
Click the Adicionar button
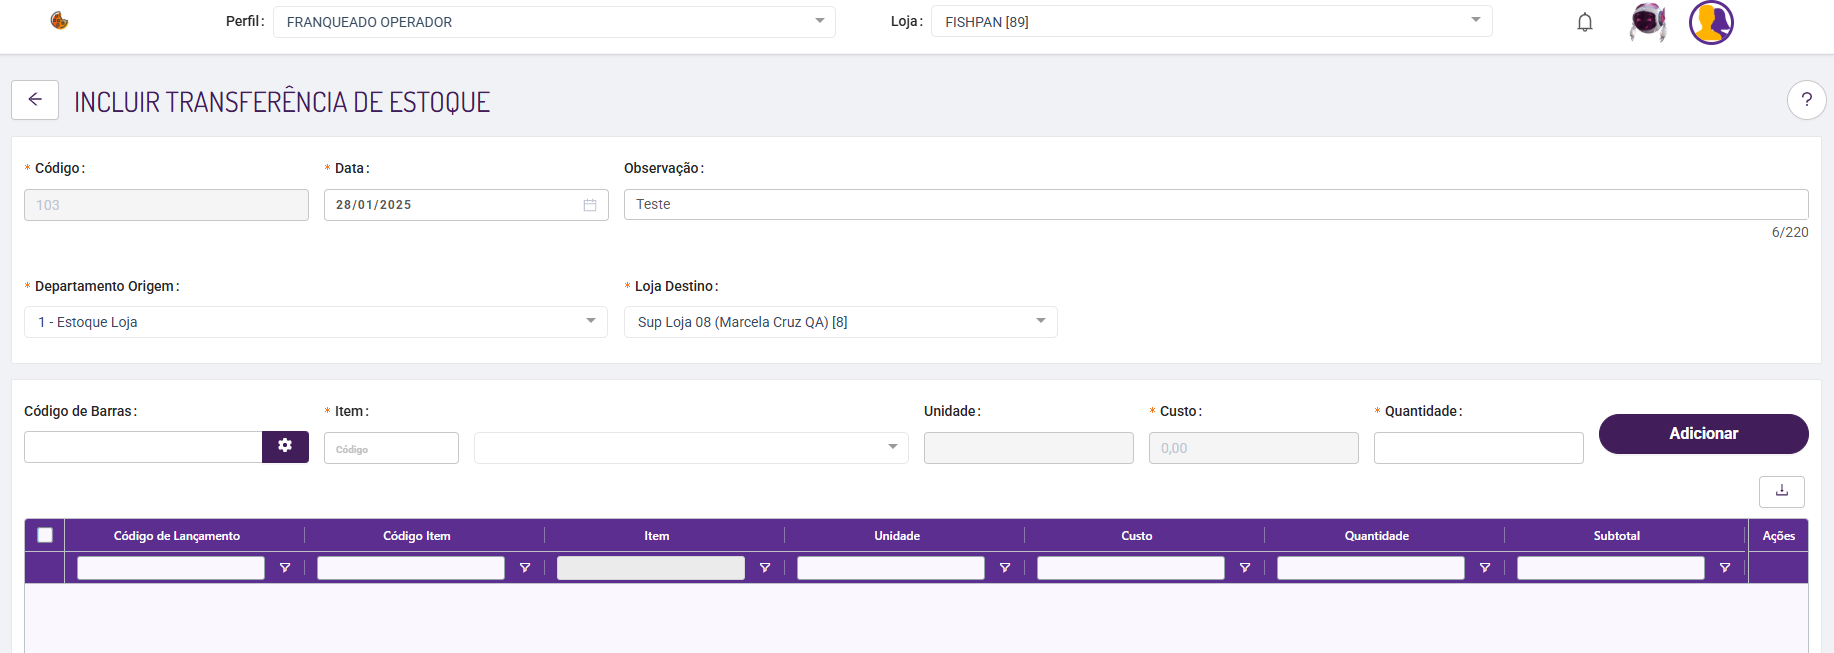1703,434
